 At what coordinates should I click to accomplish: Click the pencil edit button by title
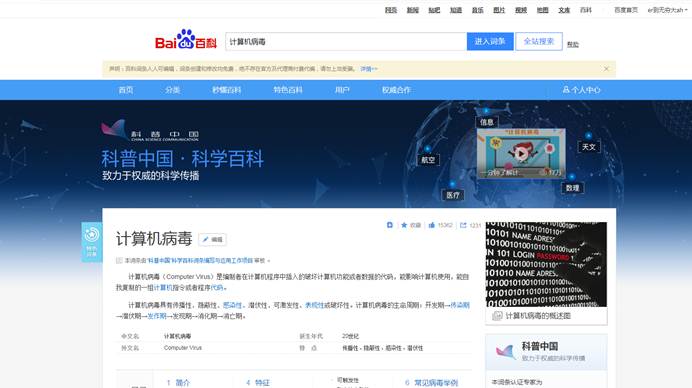click(x=212, y=239)
